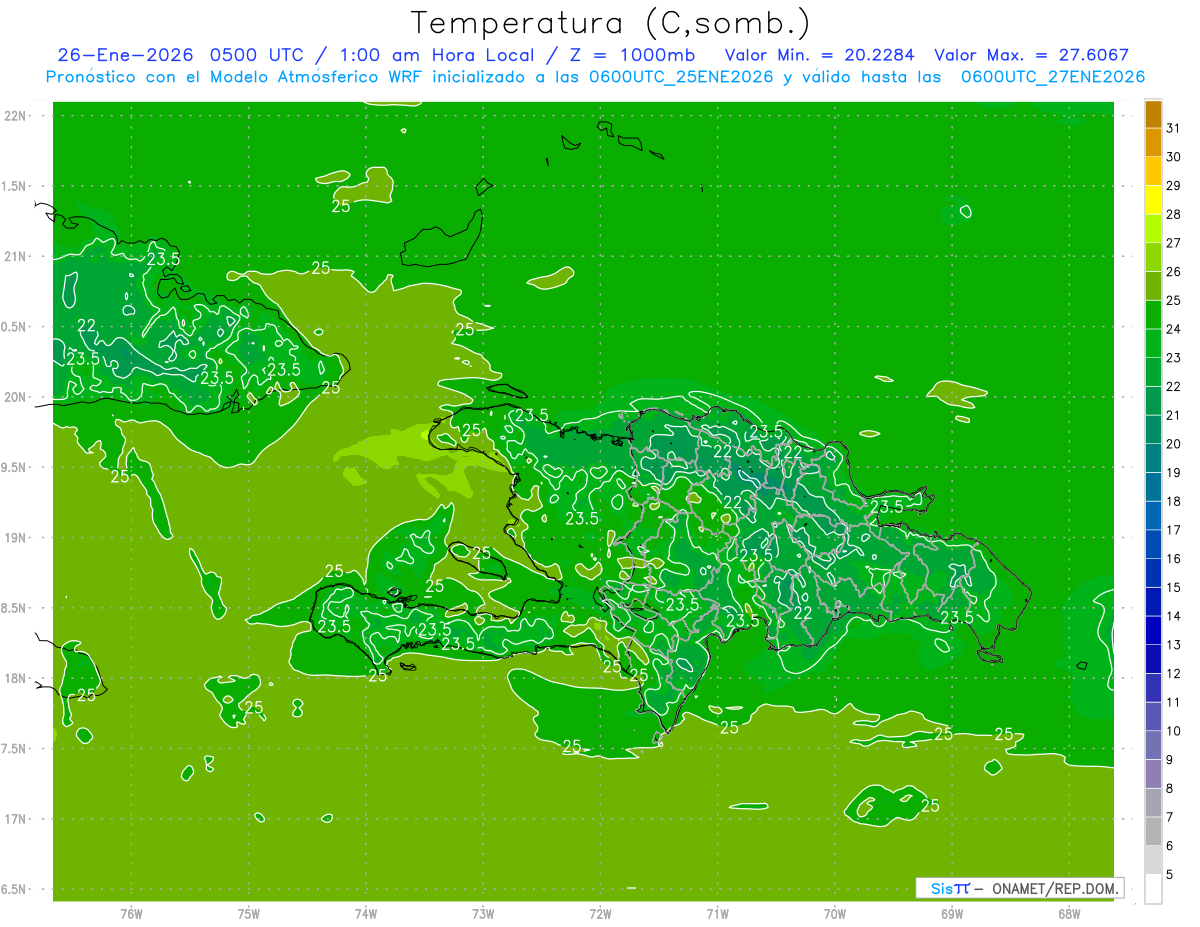The image size is (1200, 927).
Task: Click the "69W" longitude label
Action: (952, 914)
